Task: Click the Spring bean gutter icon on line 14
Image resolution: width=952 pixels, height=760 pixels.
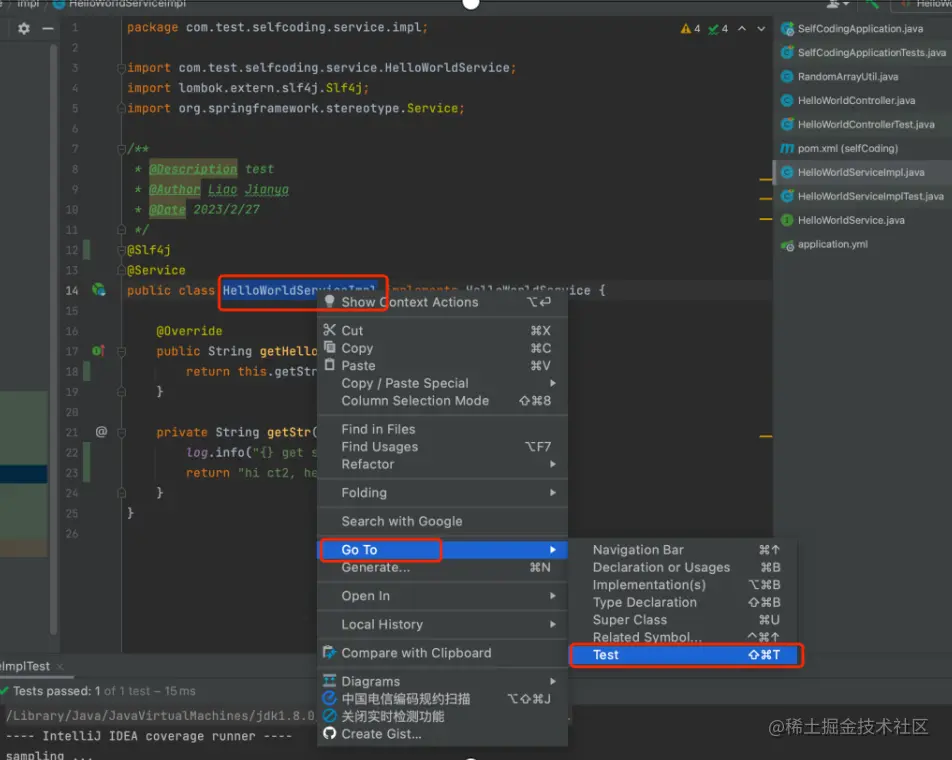Action: pyautogui.click(x=98, y=290)
